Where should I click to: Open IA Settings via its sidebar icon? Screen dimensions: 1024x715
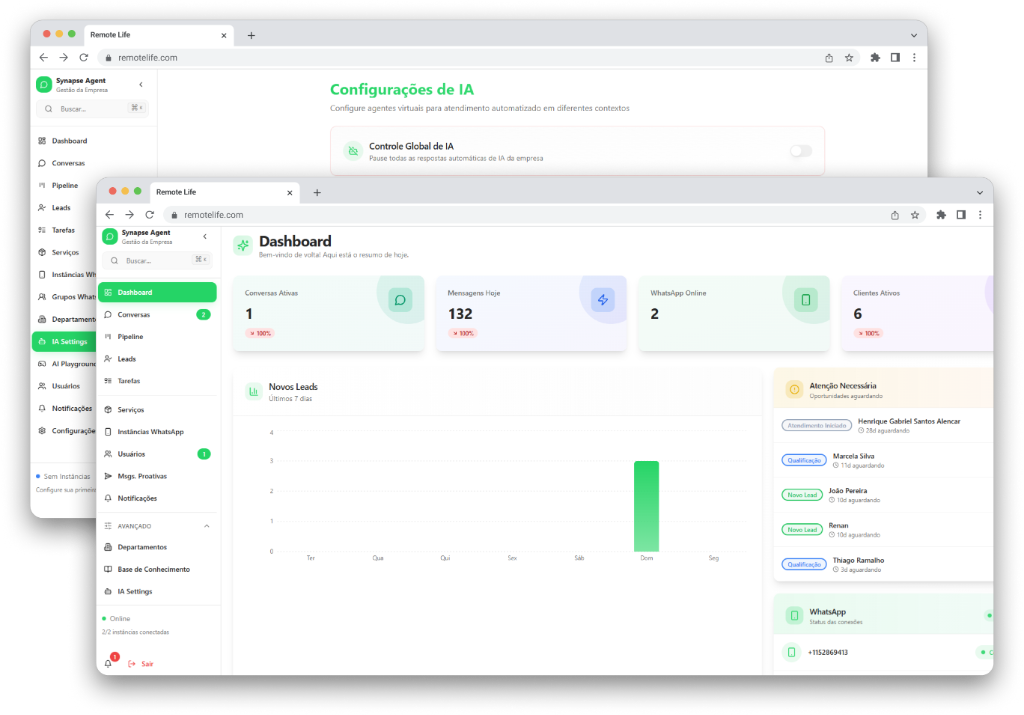tap(110, 590)
